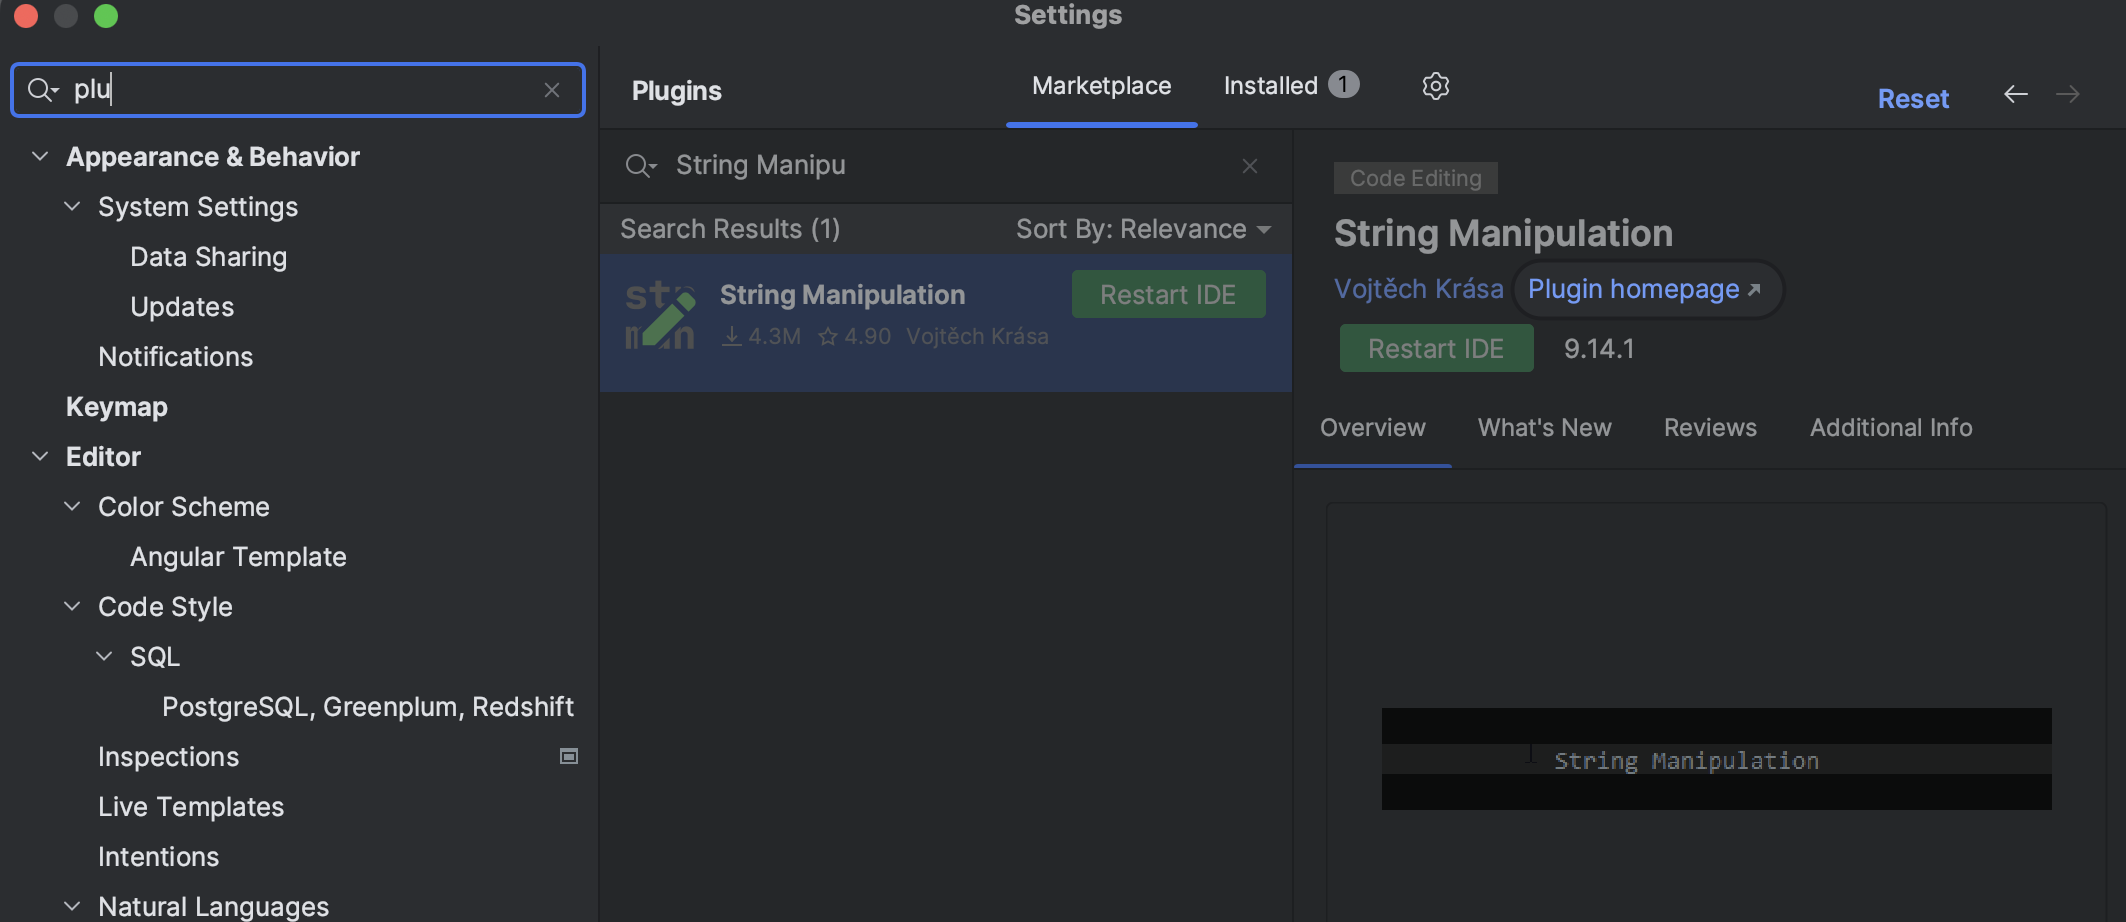Open the plugins gear settings menu

(1436, 86)
